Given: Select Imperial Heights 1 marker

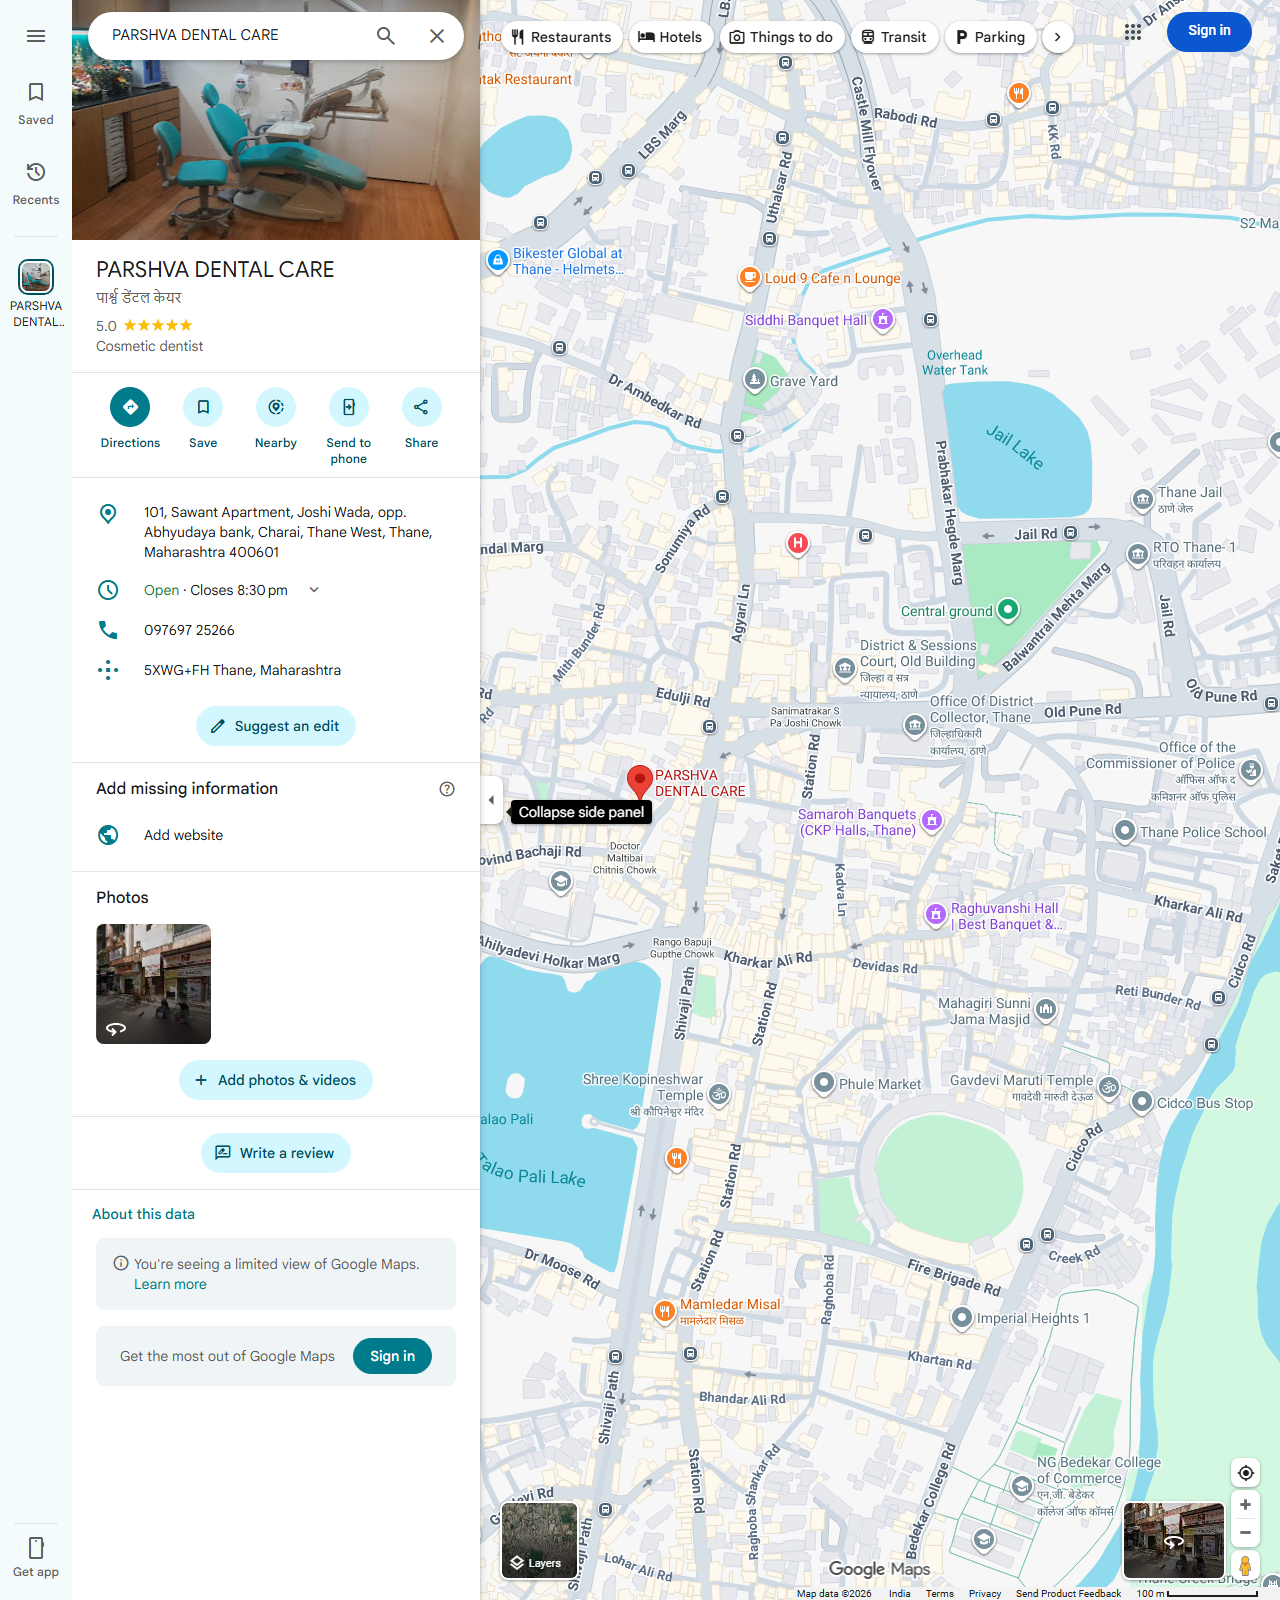Looking at the screenshot, I should [961, 1318].
